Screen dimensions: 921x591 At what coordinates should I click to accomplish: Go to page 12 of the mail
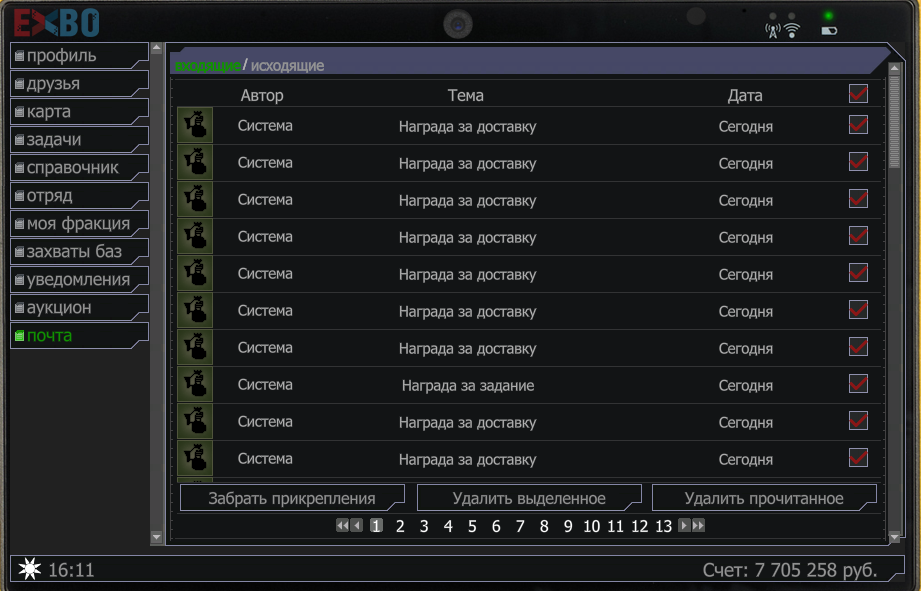tap(640, 526)
